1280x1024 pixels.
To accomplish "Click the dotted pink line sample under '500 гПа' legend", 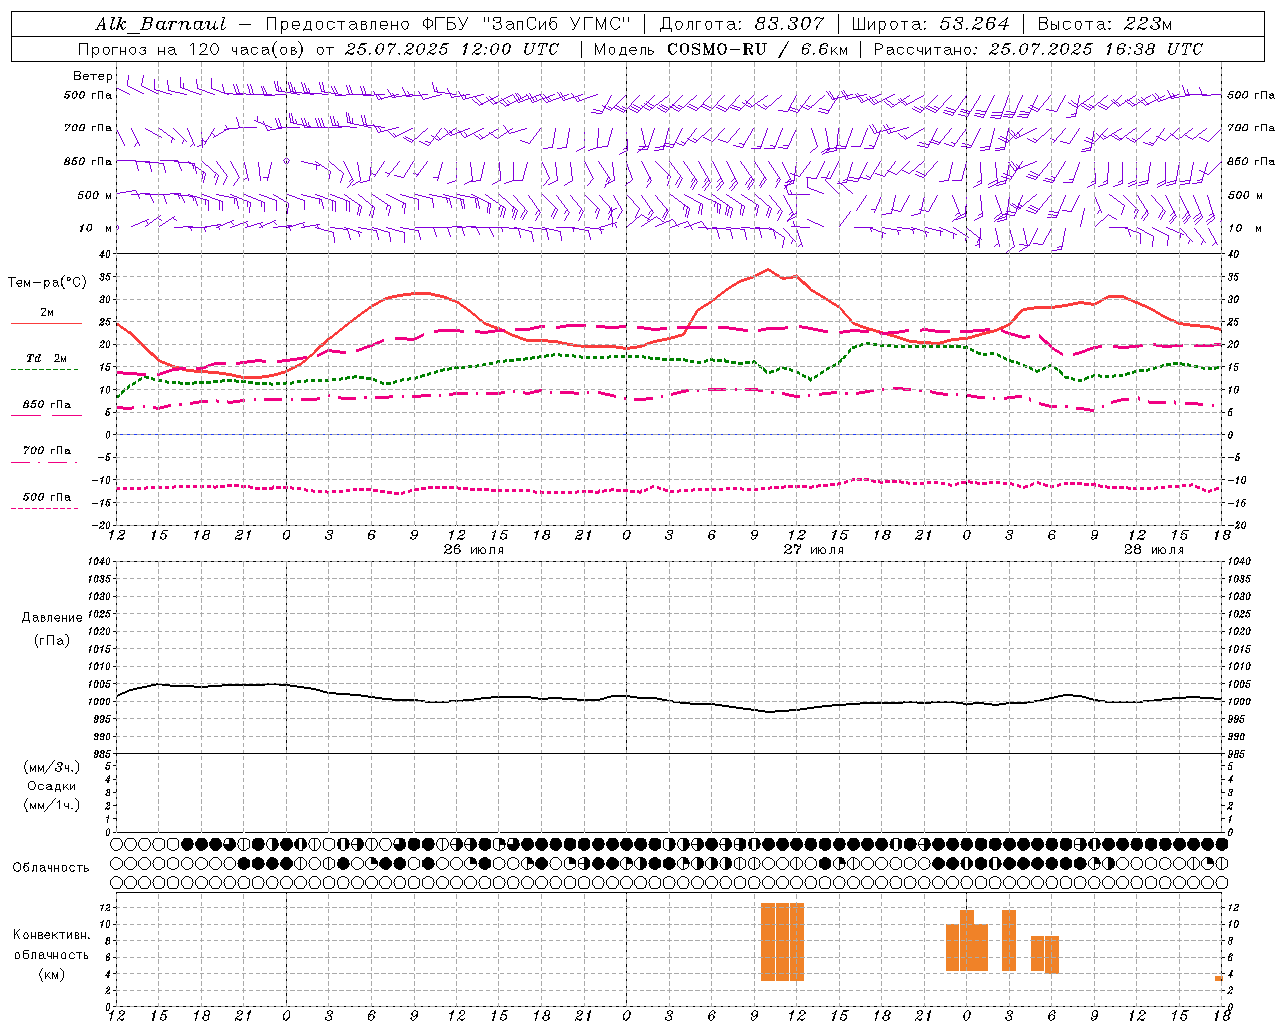I will pyautogui.click(x=46, y=508).
